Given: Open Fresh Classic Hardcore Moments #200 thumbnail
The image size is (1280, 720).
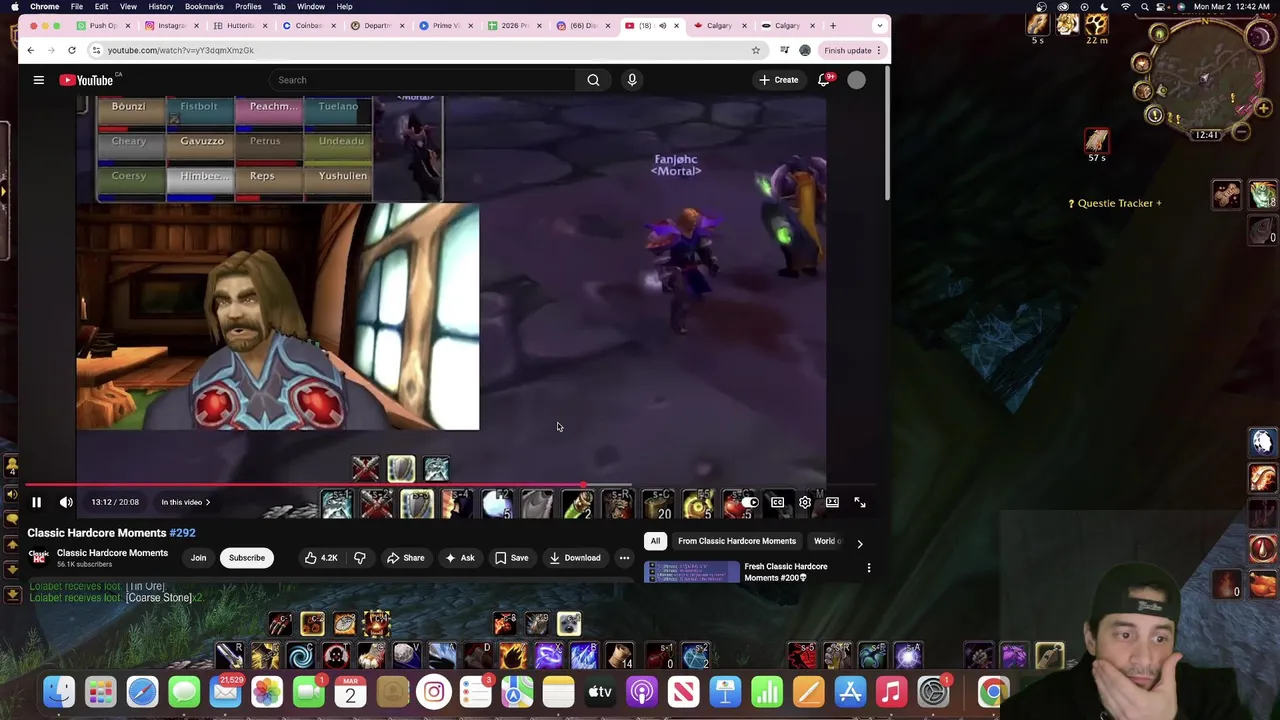Looking at the screenshot, I should pos(691,572).
